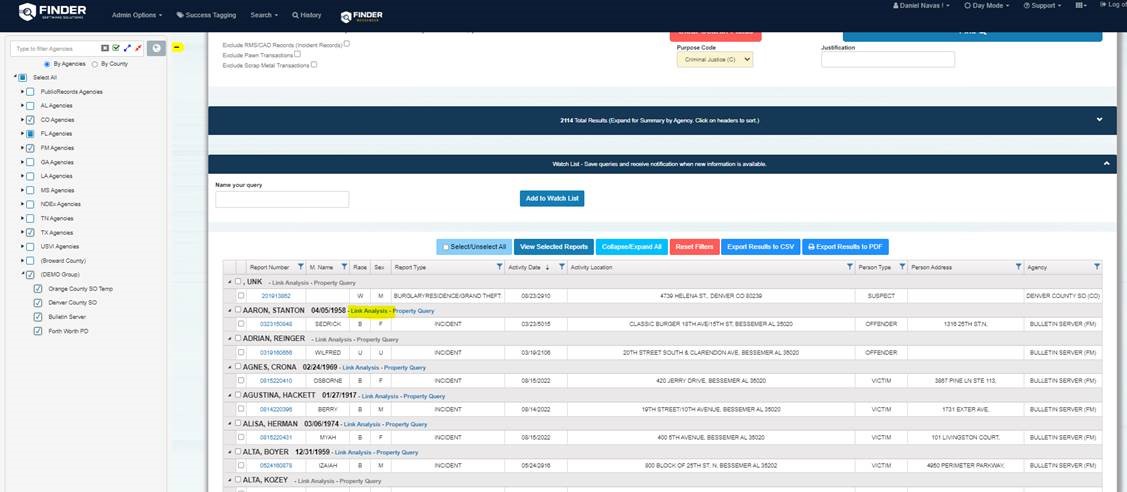Expand the Total Results summary chevron

point(1099,120)
